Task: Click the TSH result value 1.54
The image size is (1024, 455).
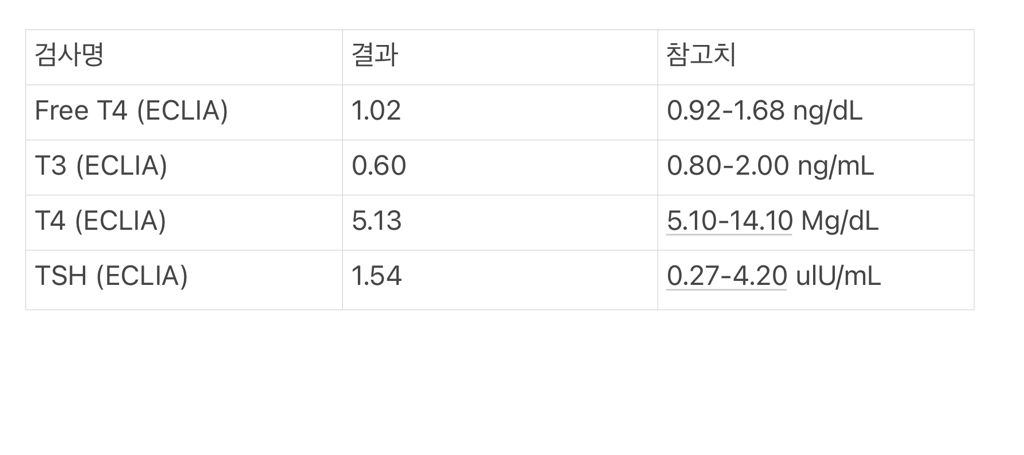Action: pos(376,276)
